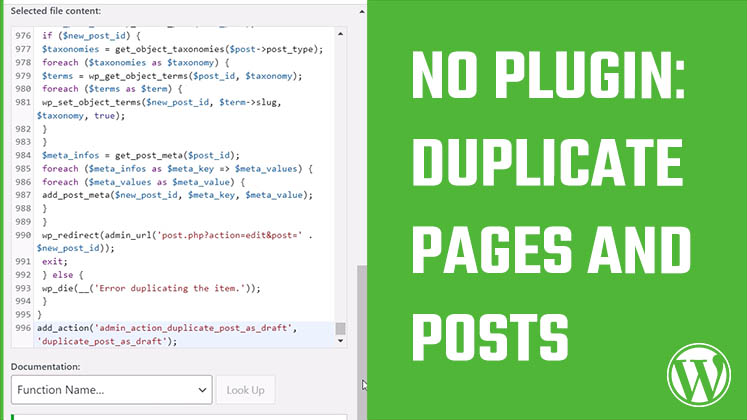Click the exit; statement on line 991

pos(55,261)
